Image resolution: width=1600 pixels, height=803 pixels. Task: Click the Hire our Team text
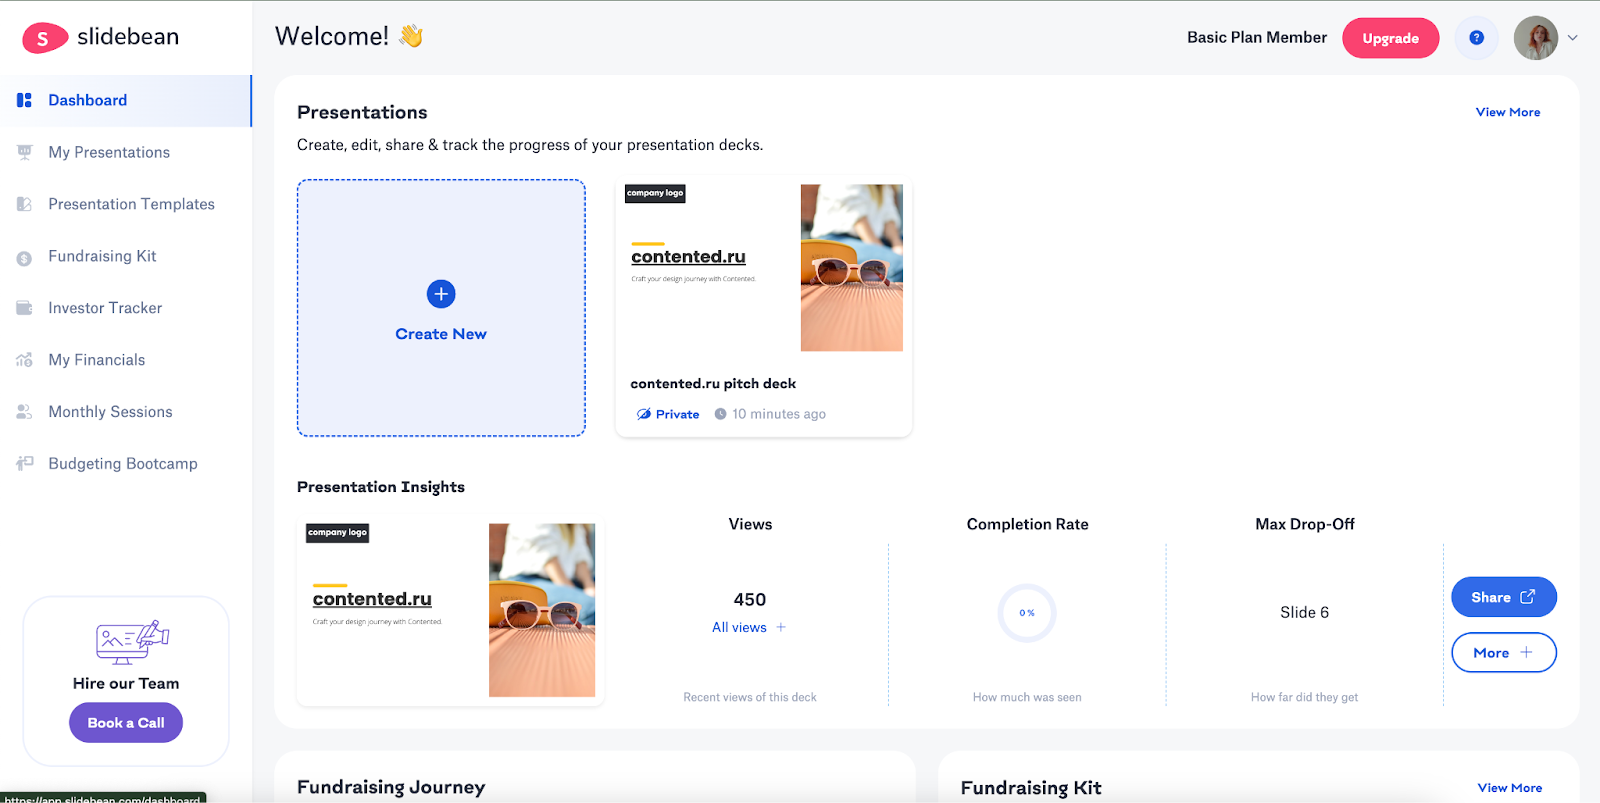(x=126, y=684)
